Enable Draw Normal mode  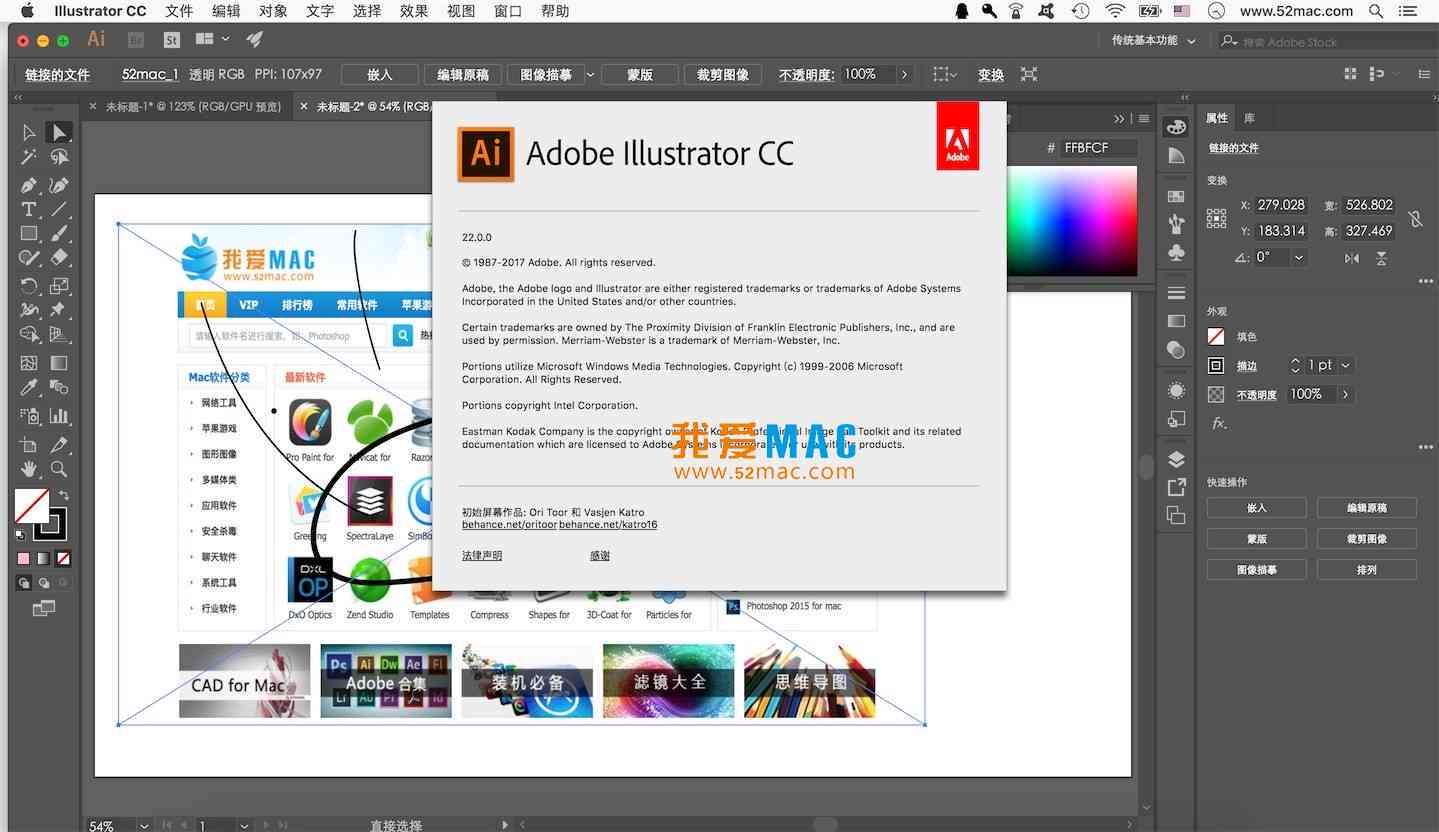23,582
